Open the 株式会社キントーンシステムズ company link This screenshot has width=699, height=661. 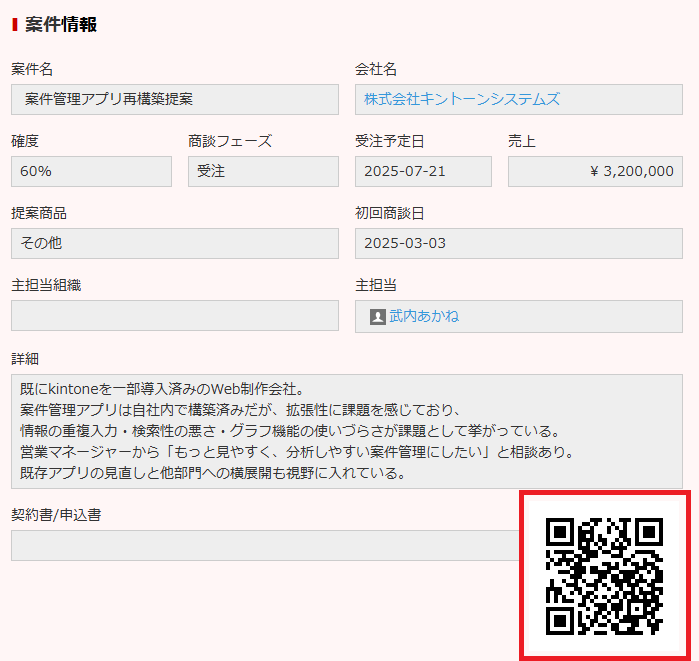[x=462, y=99]
